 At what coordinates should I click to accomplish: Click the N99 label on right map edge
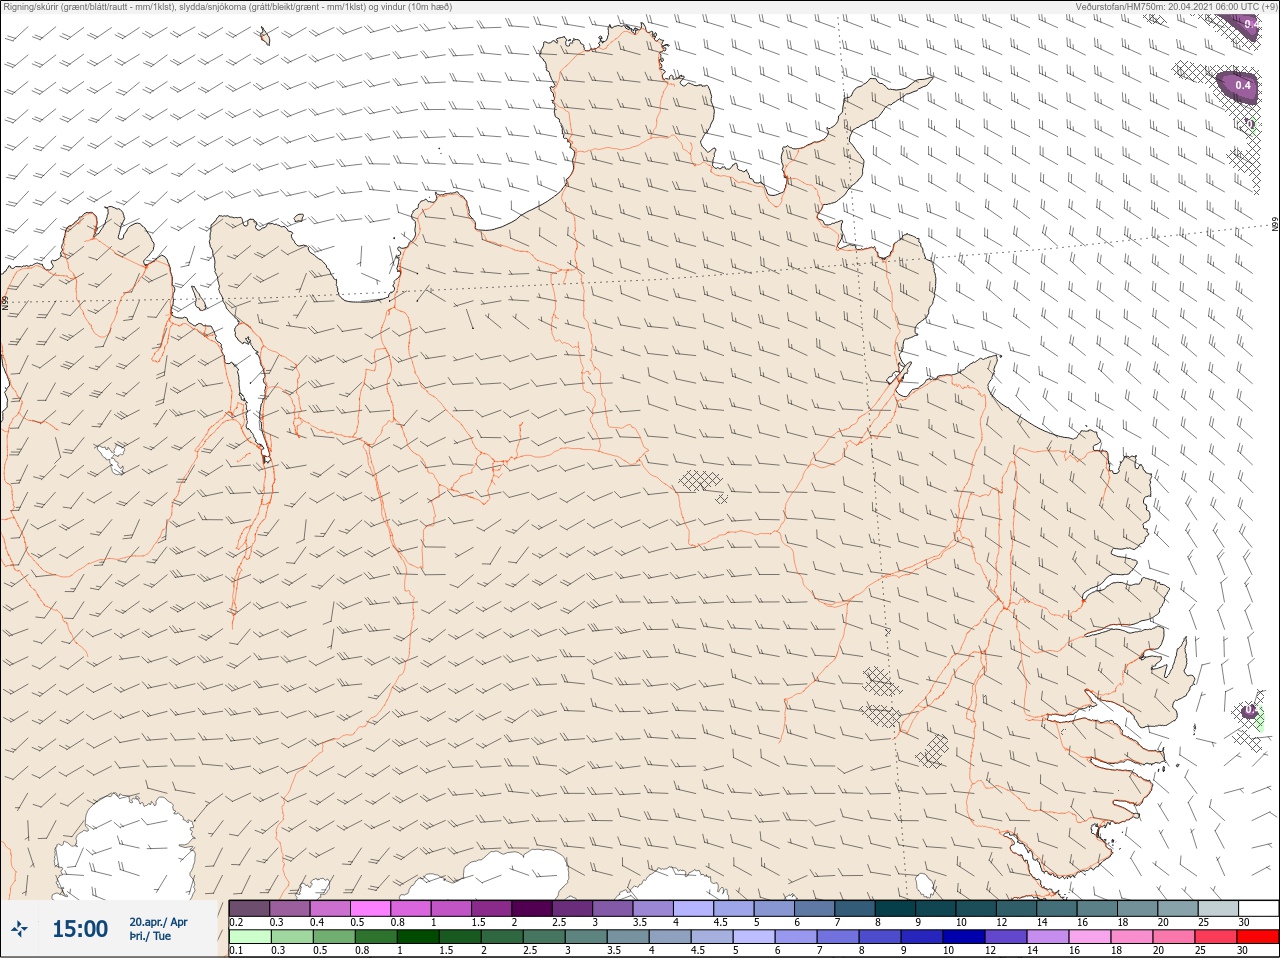point(1275,224)
